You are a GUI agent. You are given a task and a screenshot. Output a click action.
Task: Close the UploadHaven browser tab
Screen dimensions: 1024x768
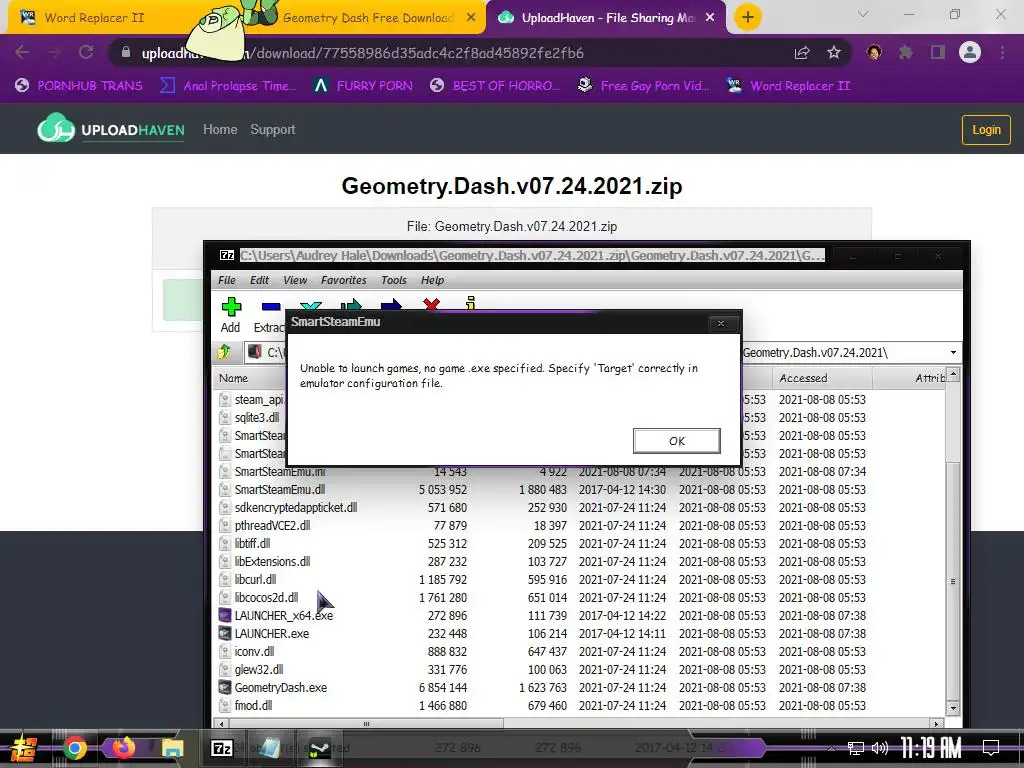711,18
